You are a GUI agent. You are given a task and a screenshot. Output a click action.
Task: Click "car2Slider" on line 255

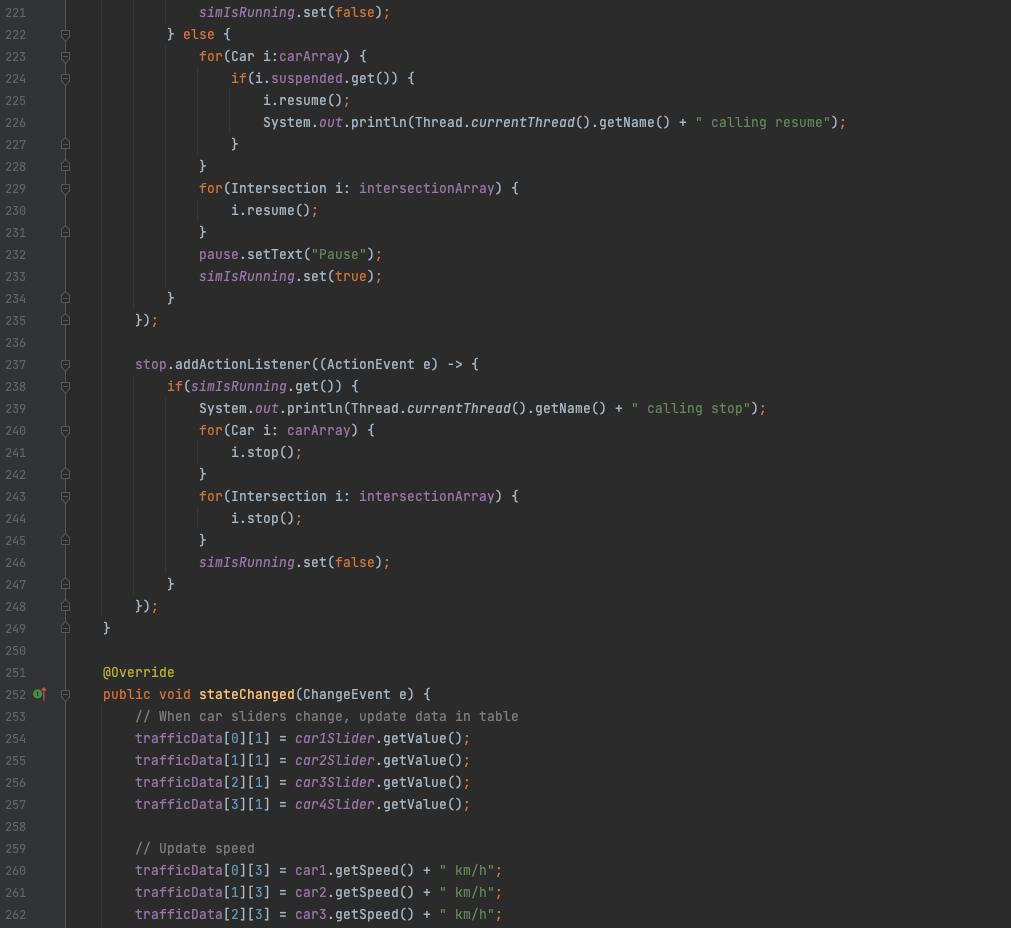pyautogui.click(x=335, y=761)
